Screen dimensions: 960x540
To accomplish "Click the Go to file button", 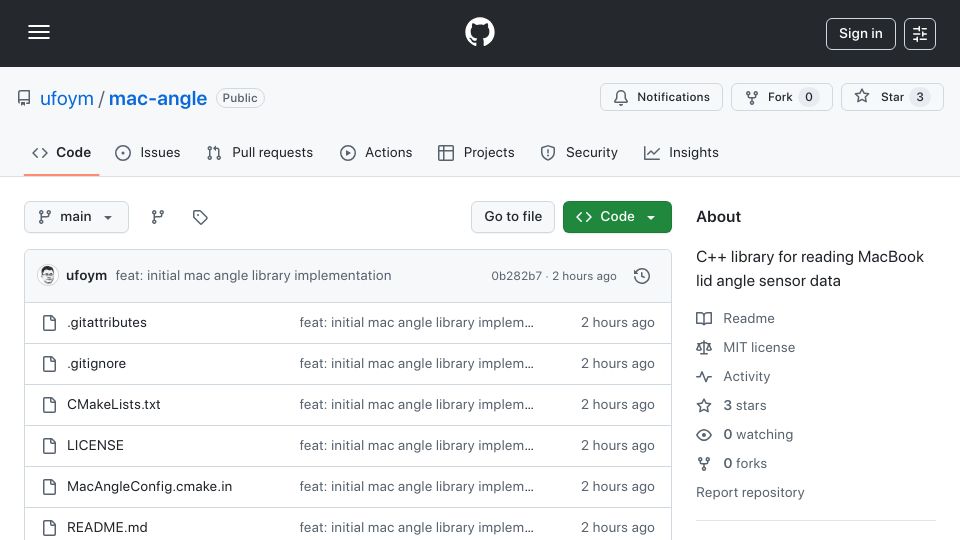I will click(513, 217).
